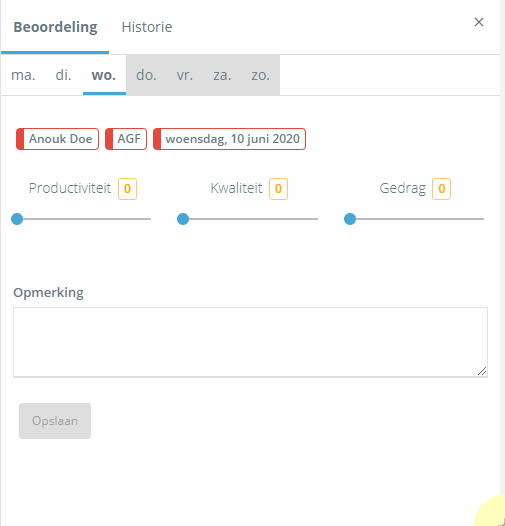Choose the do. day tab

tap(146, 75)
